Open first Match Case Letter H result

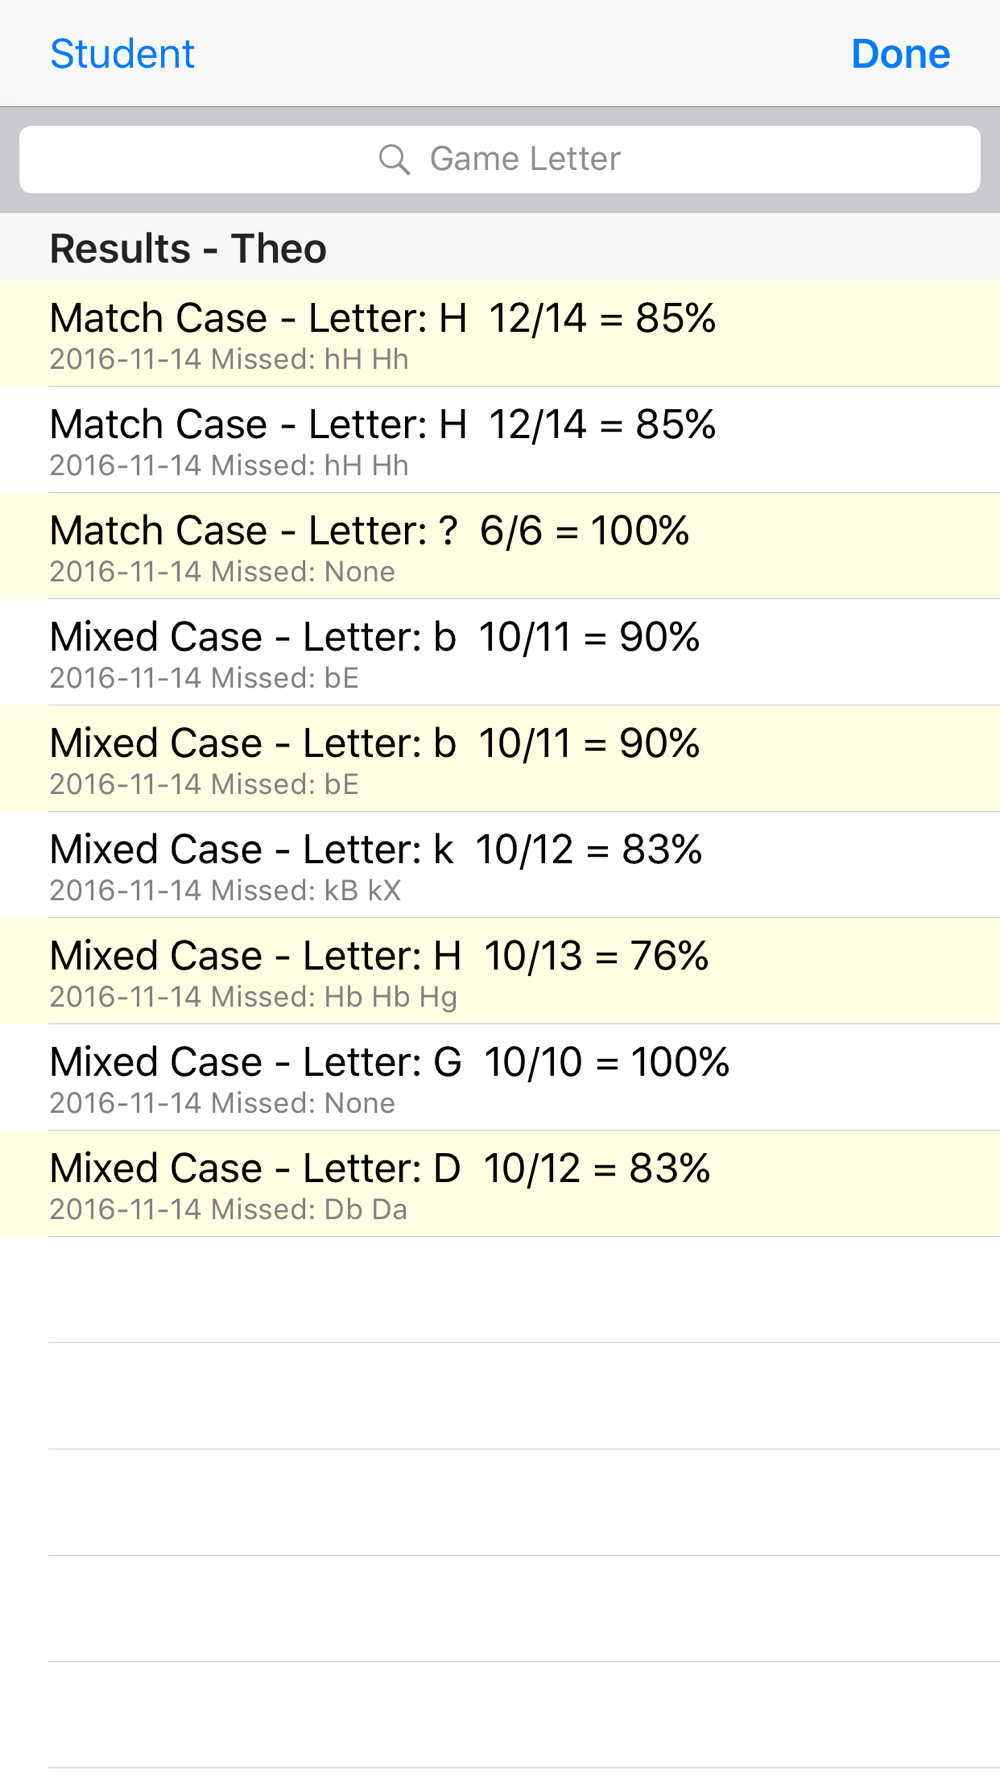coord(500,334)
